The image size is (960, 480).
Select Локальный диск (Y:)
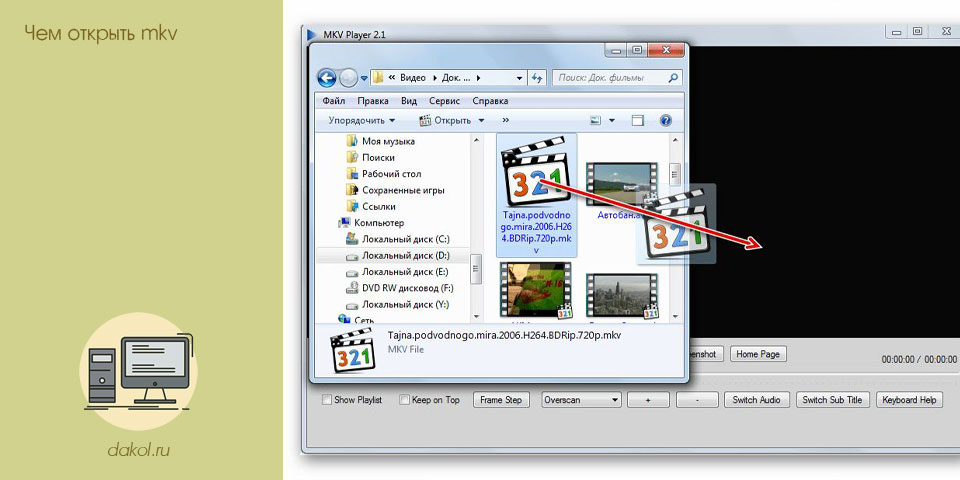click(x=405, y=304)
